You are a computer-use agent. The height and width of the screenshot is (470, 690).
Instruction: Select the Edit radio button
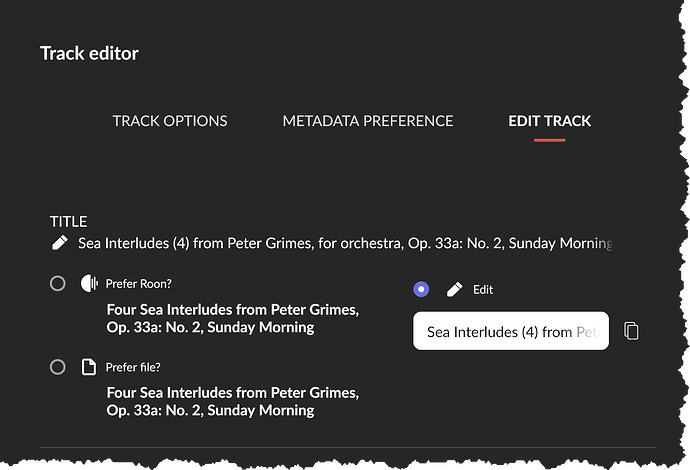pyautogui.click(x=421, y=289)
